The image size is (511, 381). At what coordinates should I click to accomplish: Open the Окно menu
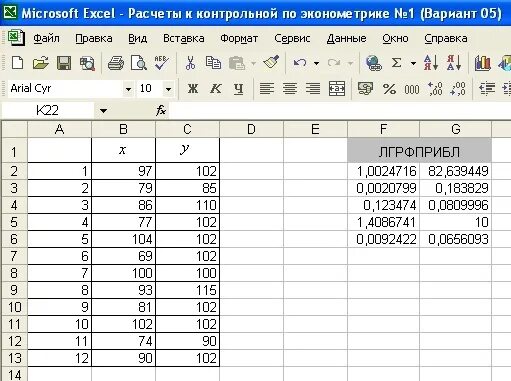coord(395,38)
